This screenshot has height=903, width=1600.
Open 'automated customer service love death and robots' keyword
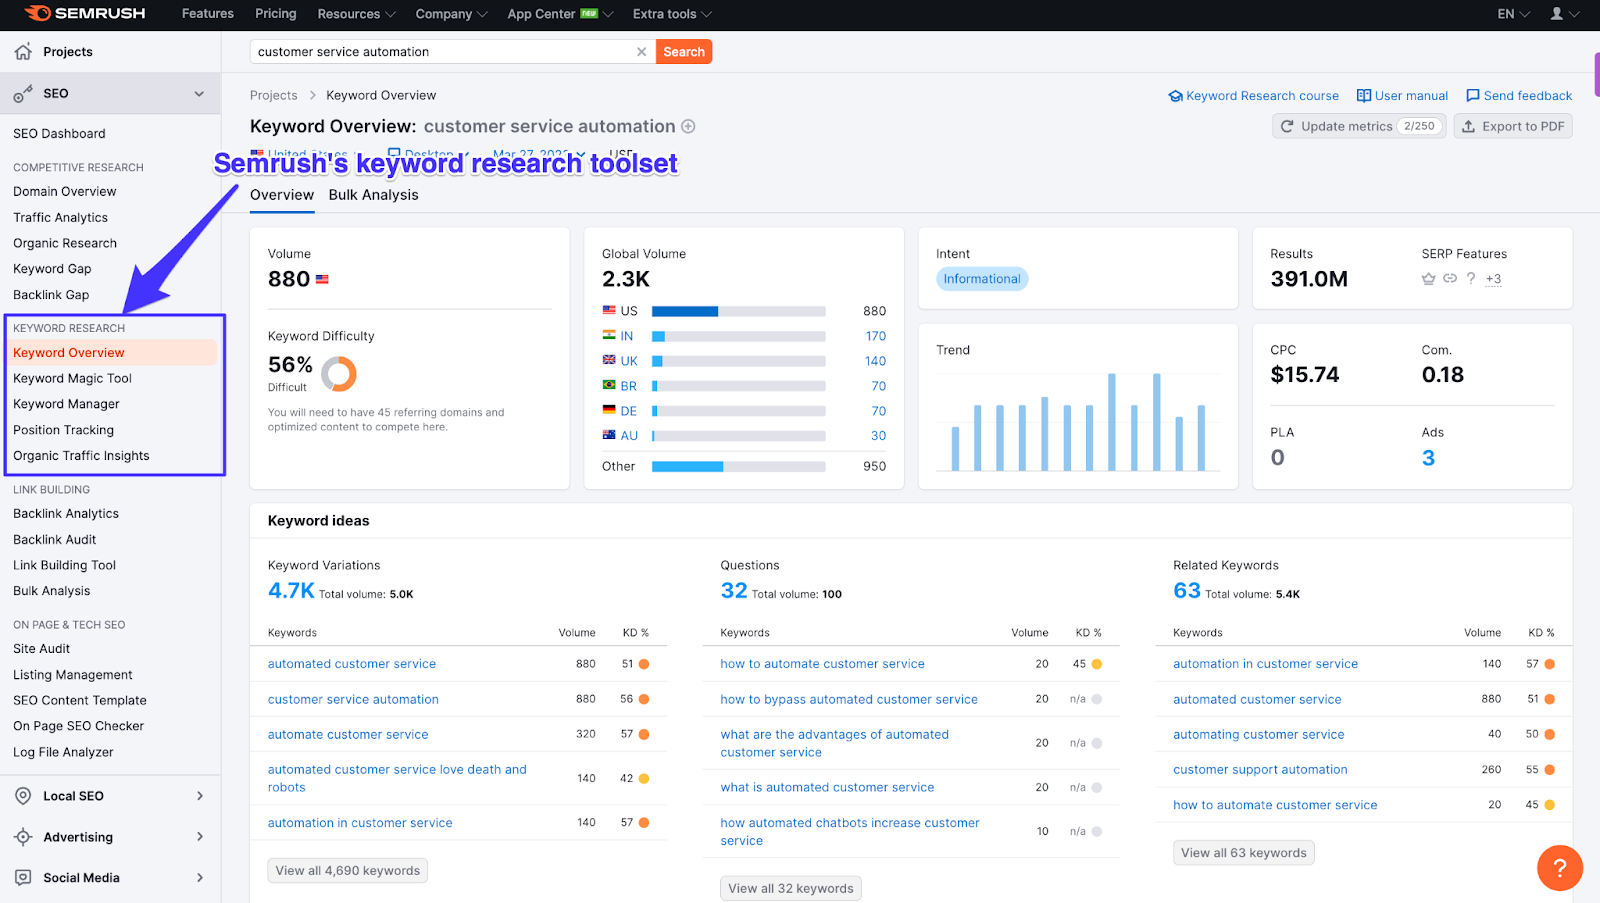(x=397, y=778)
